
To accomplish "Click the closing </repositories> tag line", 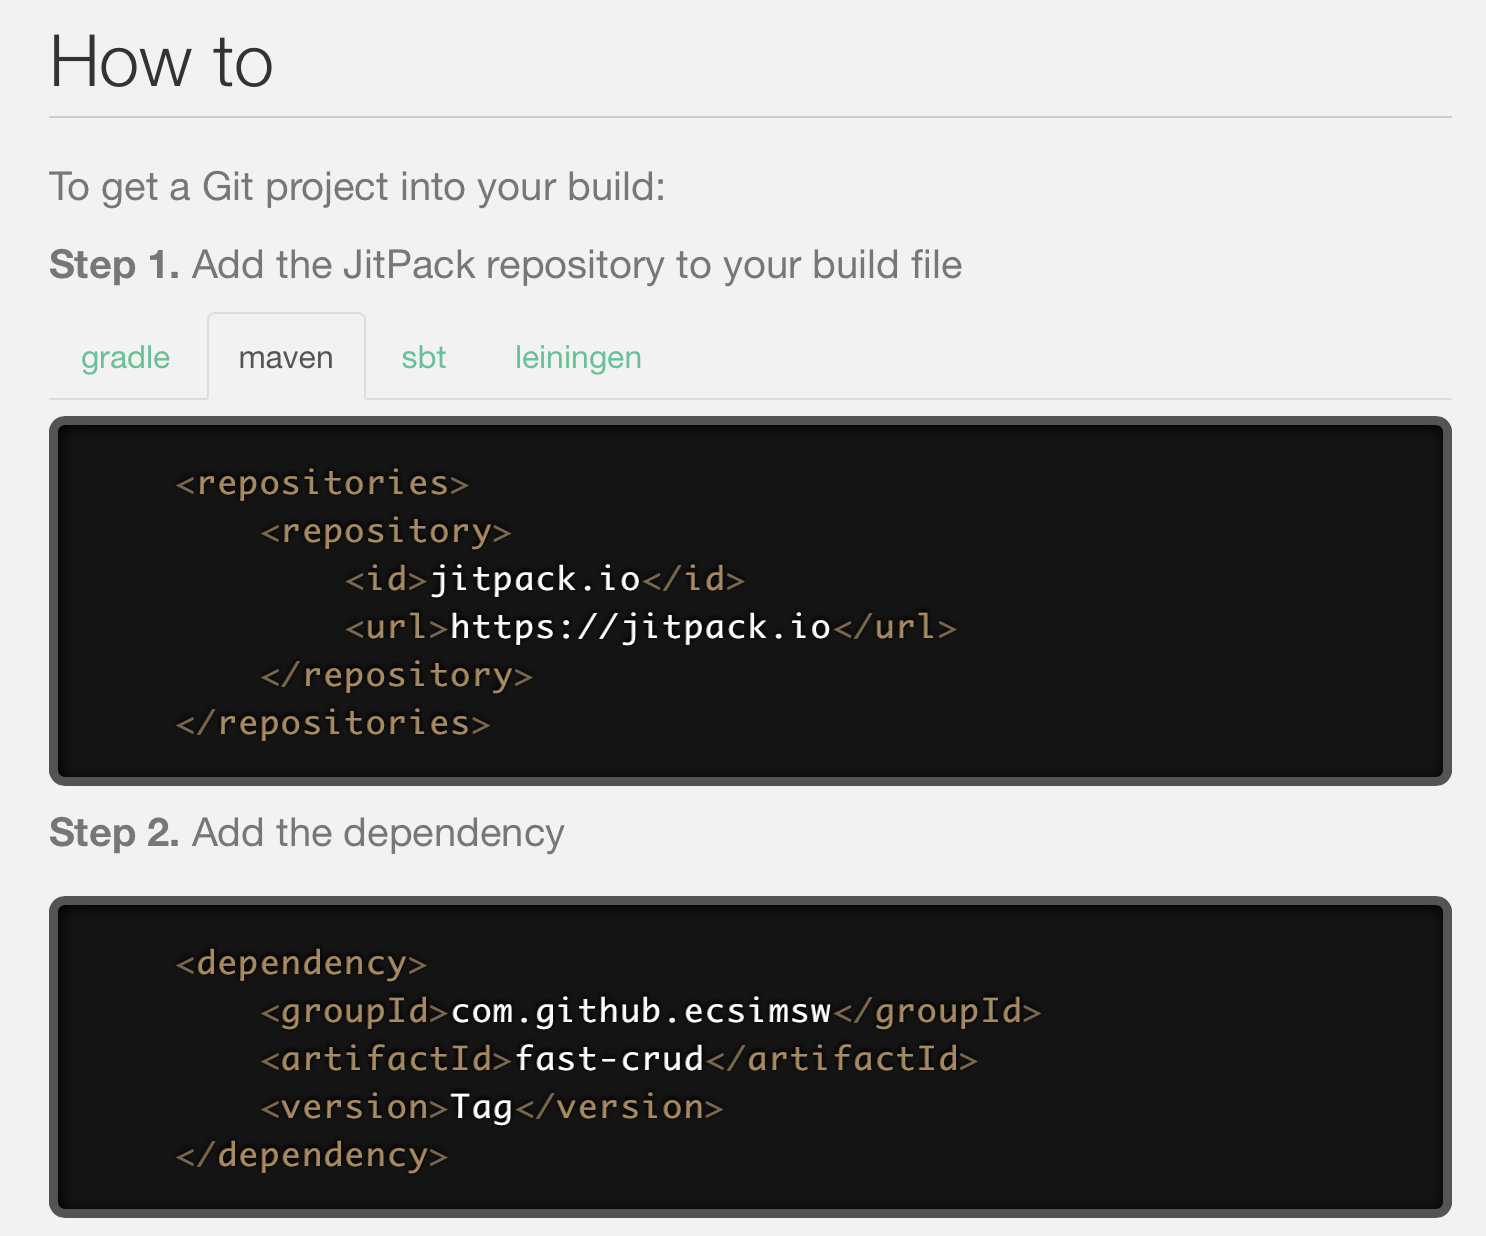I will click(333, 723).
